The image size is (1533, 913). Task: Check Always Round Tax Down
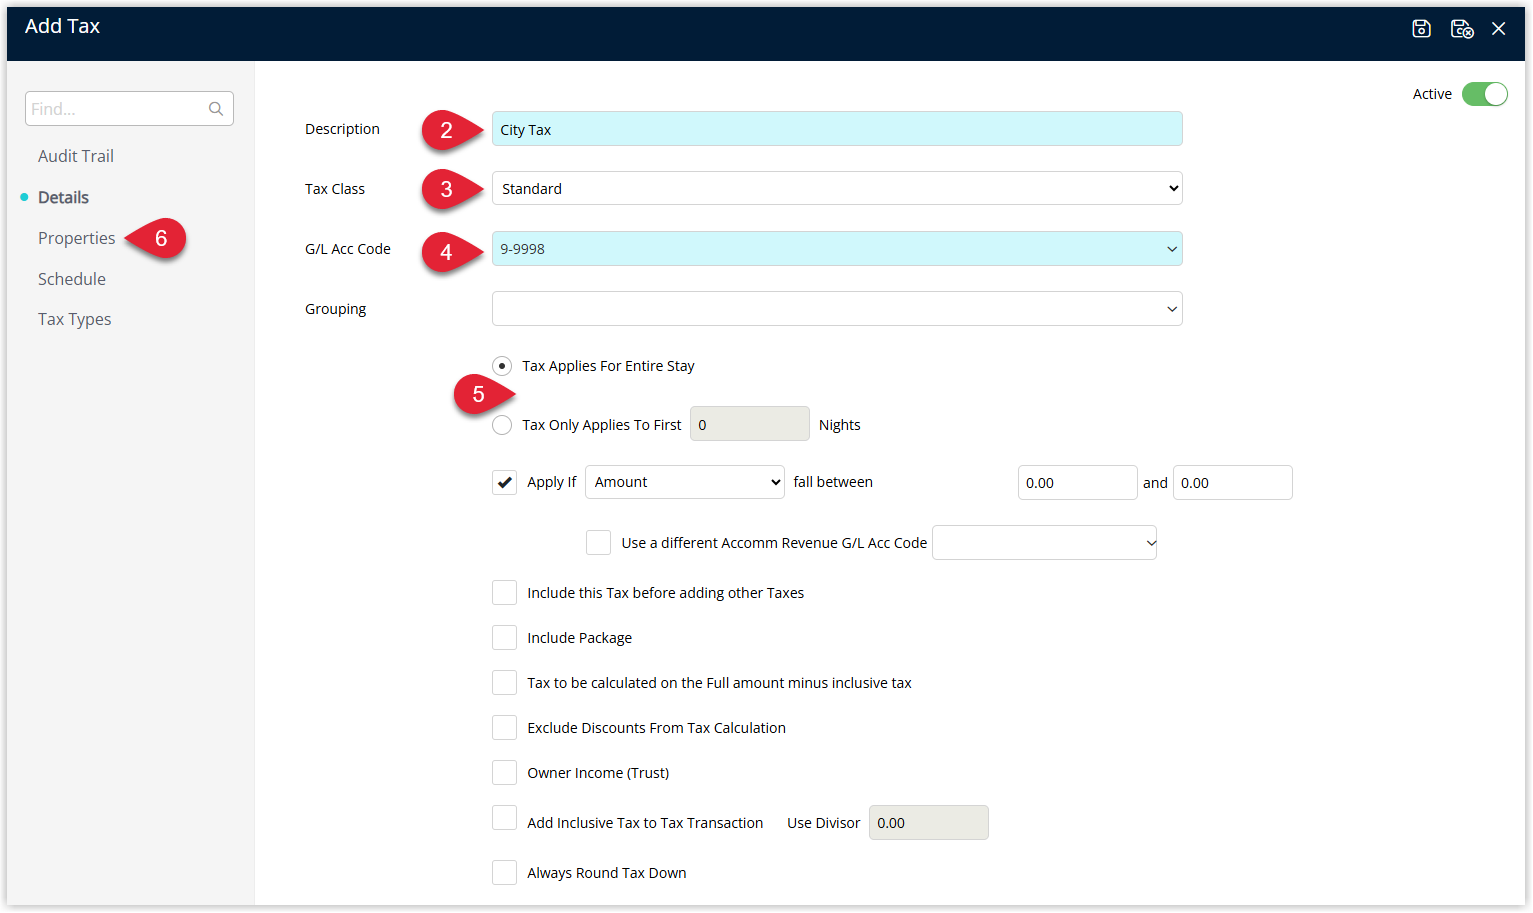(504, 873)
